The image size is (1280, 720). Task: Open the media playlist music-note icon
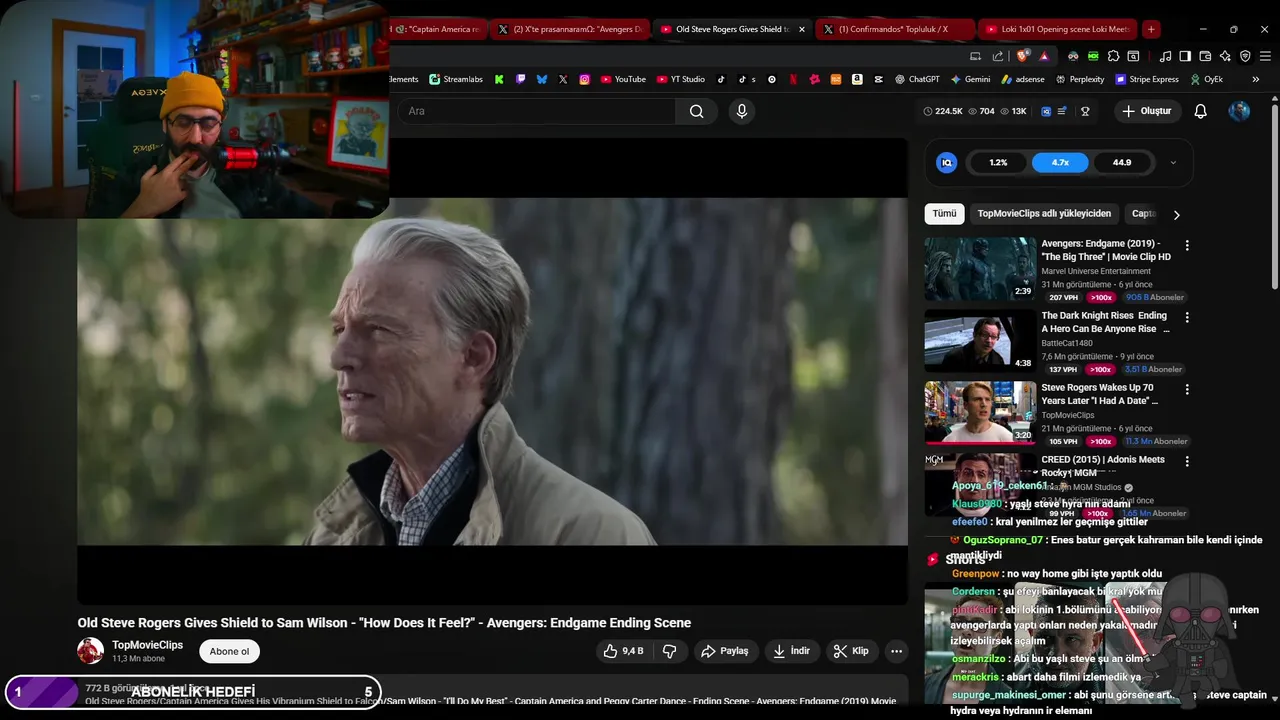1165,56
